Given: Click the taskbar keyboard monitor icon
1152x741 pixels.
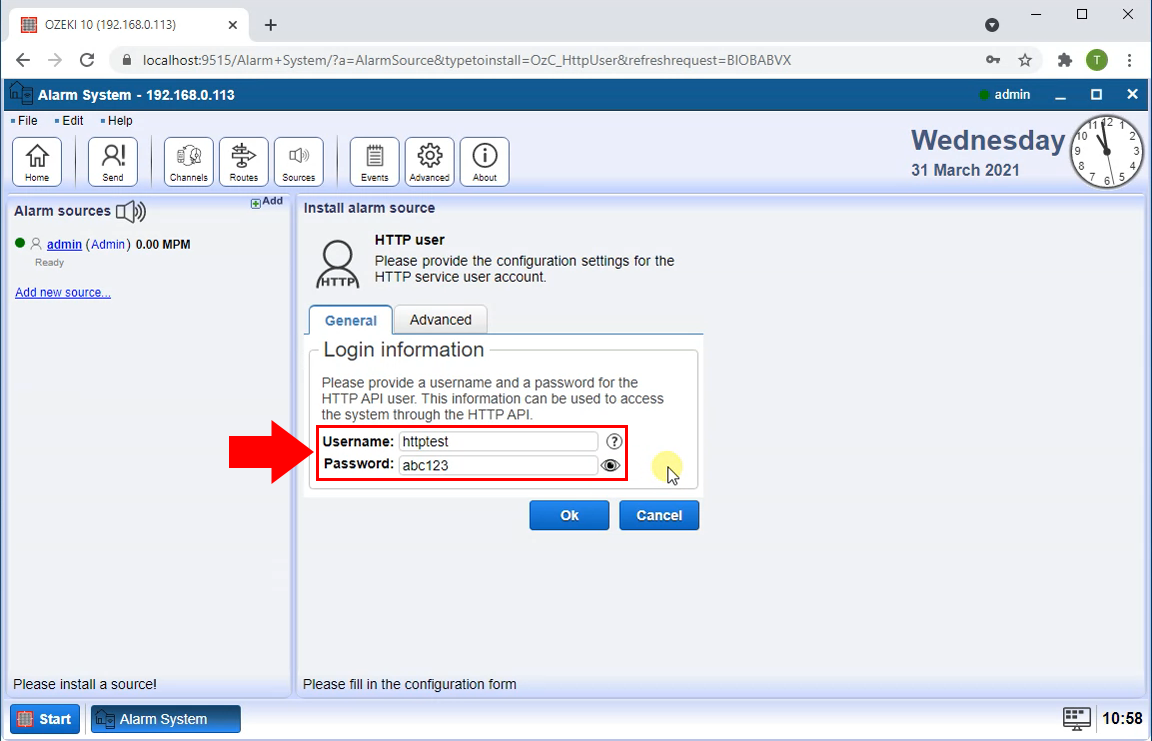Looking at the screenshot, I should (x=1076, y=719).
